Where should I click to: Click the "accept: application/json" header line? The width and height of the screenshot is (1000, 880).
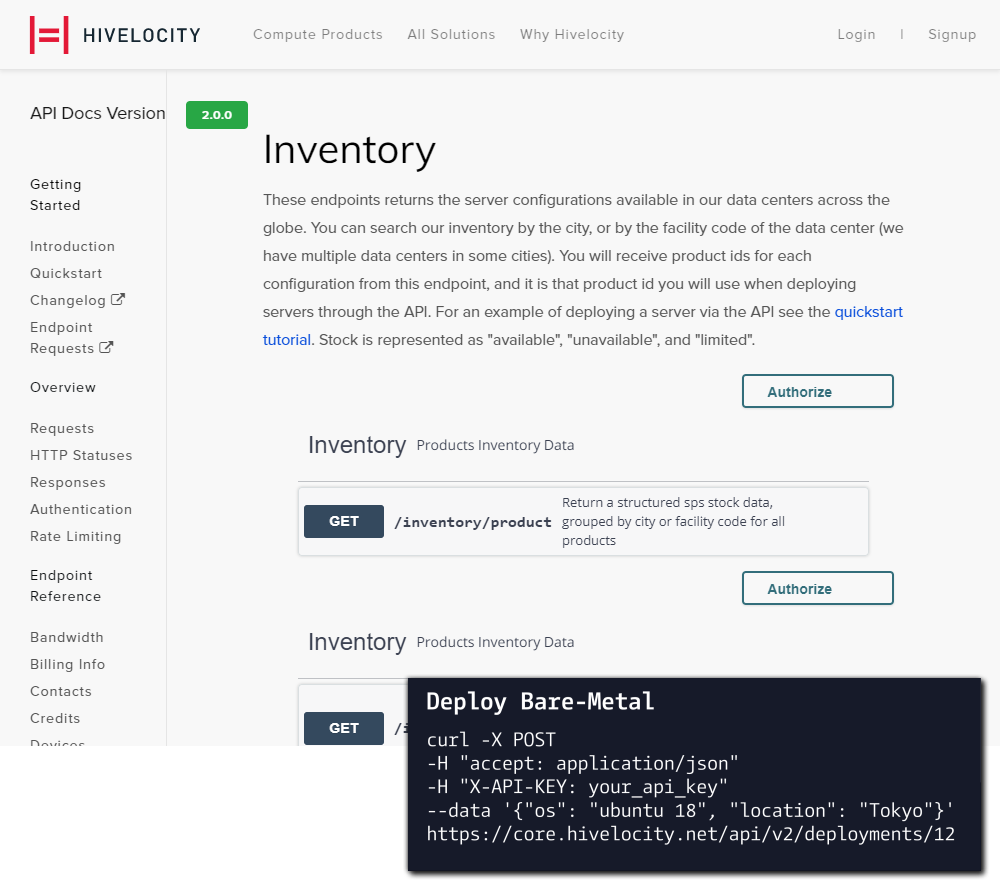582,763
